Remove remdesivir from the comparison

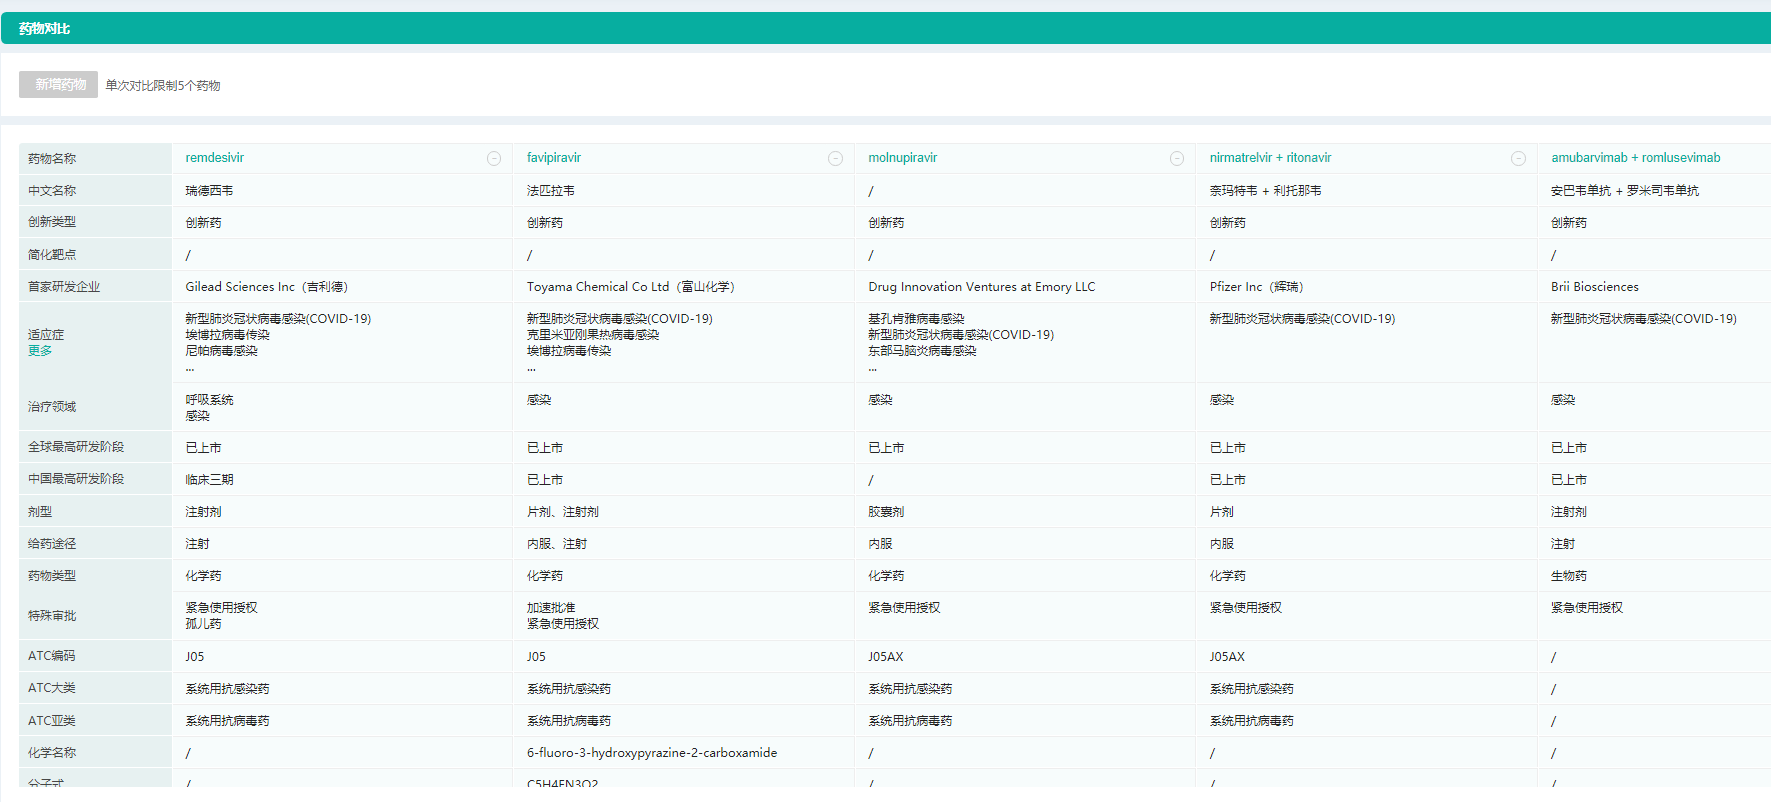[494, 159]
